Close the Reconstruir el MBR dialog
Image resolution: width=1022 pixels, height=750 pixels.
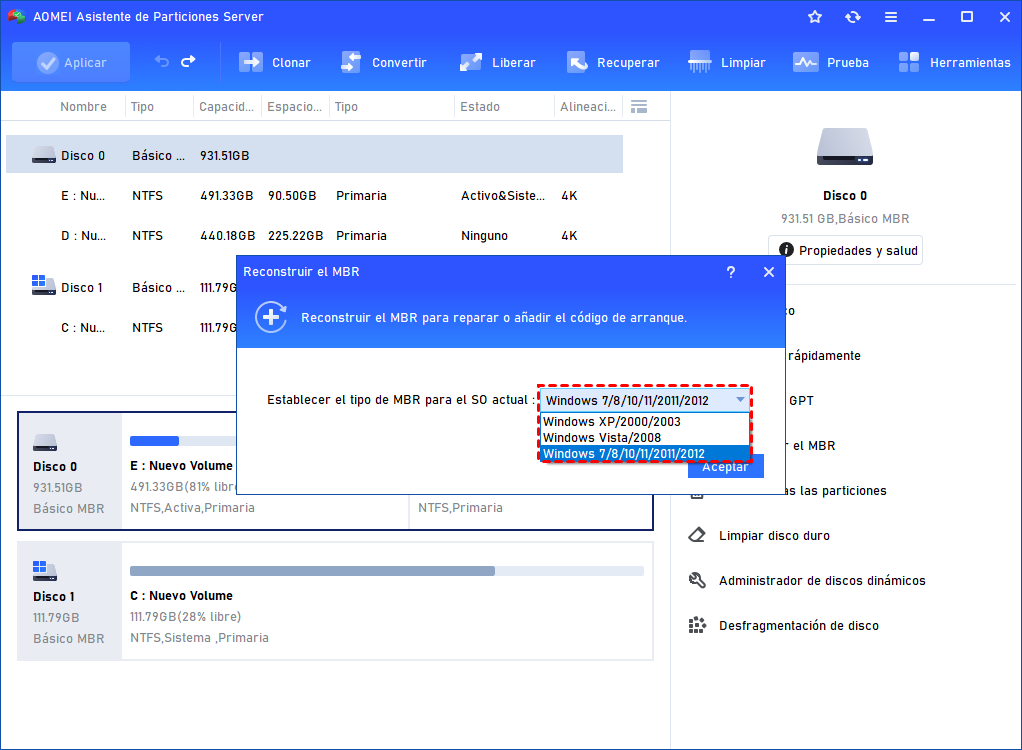coord(769,272)
